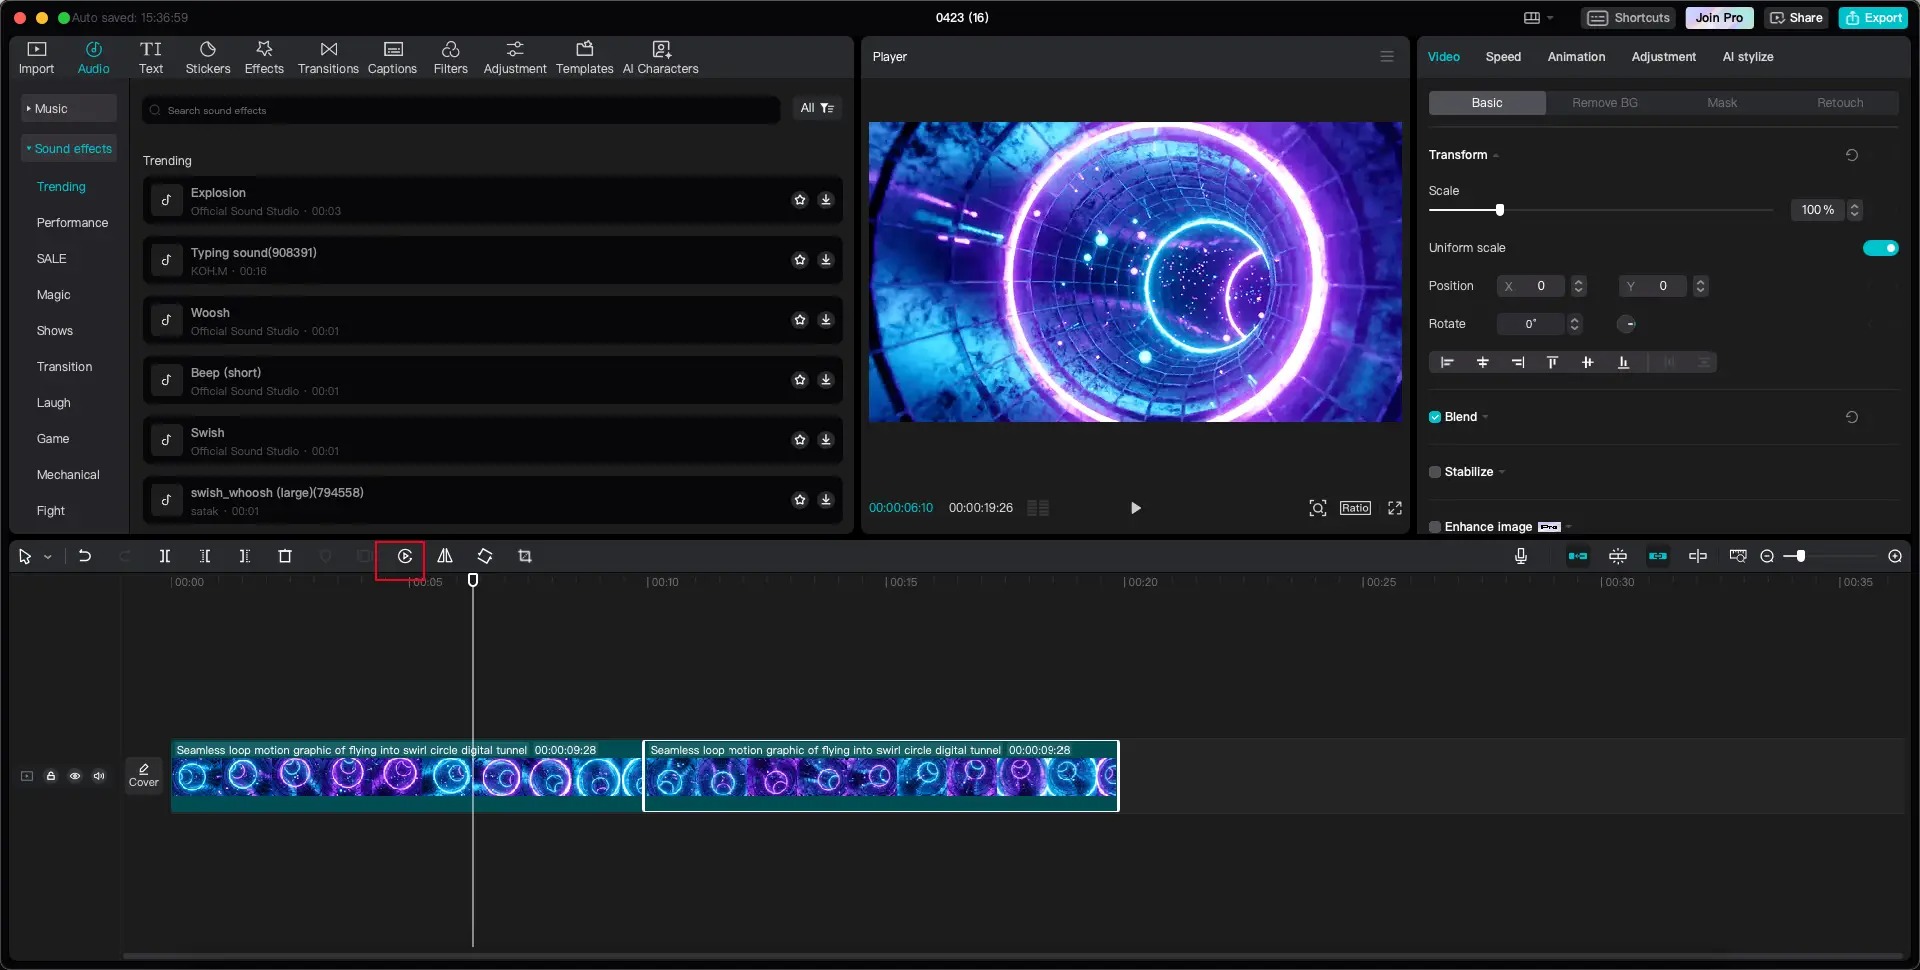
Task: Open the Import media panel
Action: [x=36, y=58]
